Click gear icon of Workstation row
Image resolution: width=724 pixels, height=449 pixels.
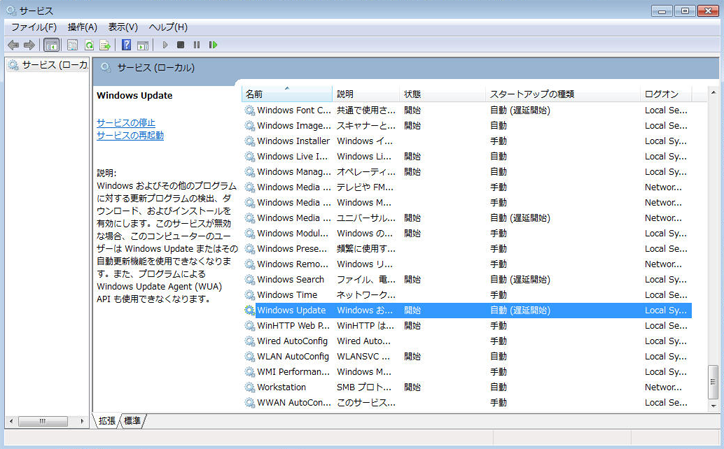tap(250, 387)
